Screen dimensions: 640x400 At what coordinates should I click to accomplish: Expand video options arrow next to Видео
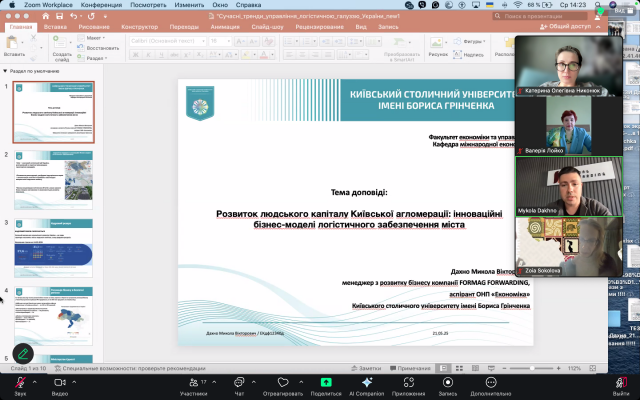coord(77,379)
